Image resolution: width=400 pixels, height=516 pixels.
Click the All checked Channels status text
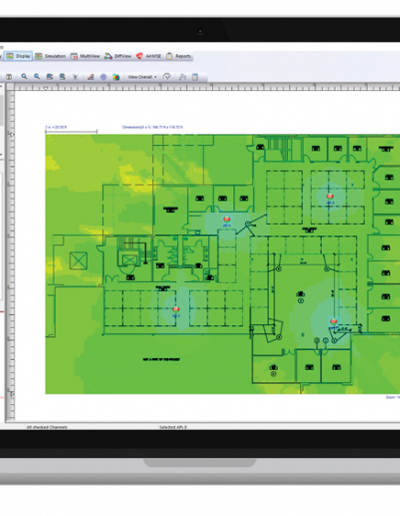click(47, 427)
